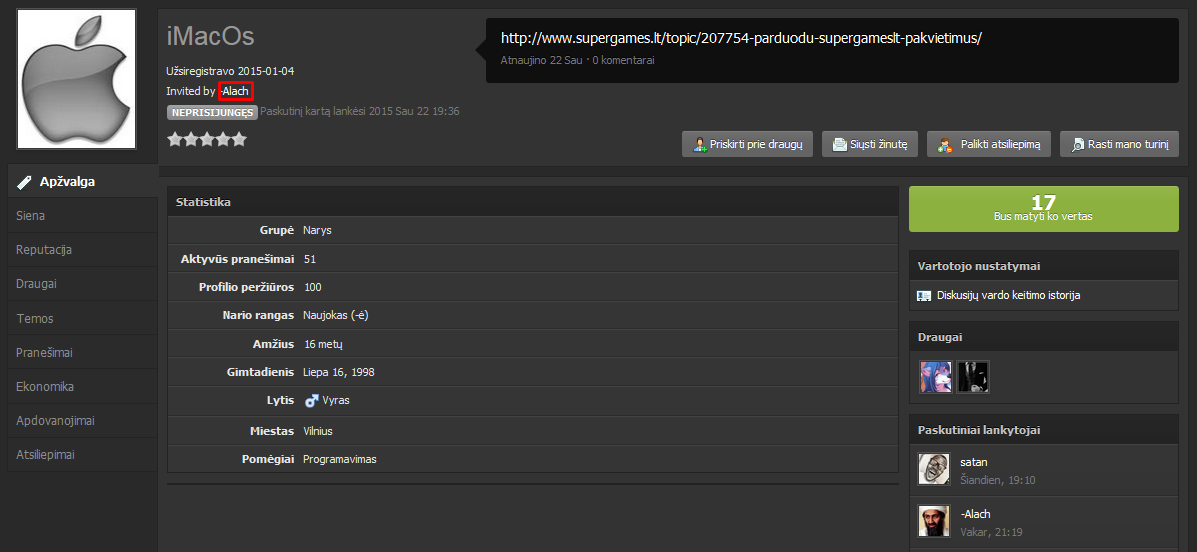Open the second friend's dark avatar
The image size is (1197, 552).
(x=973, y=377)
